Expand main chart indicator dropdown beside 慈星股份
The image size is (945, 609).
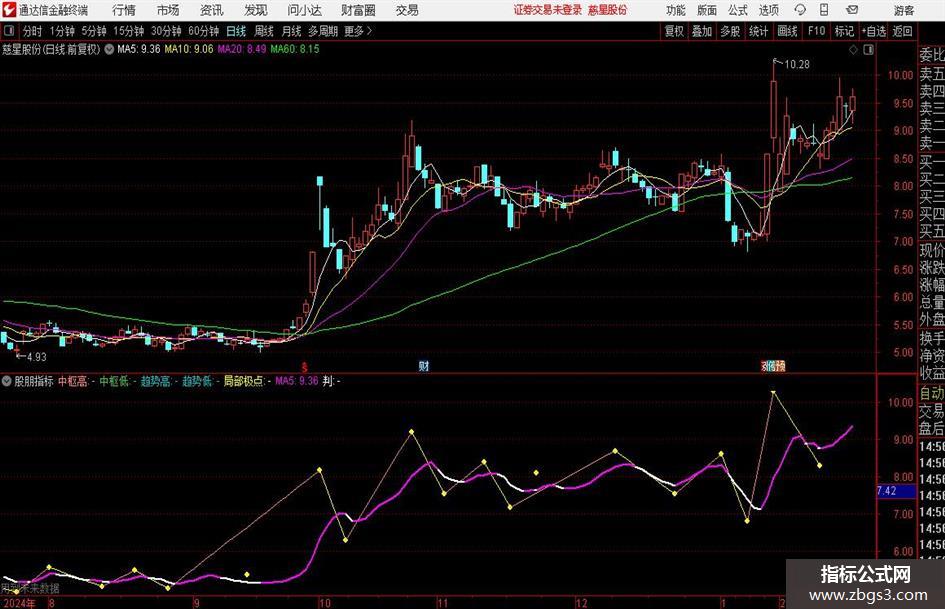click(x=109, y=49)
